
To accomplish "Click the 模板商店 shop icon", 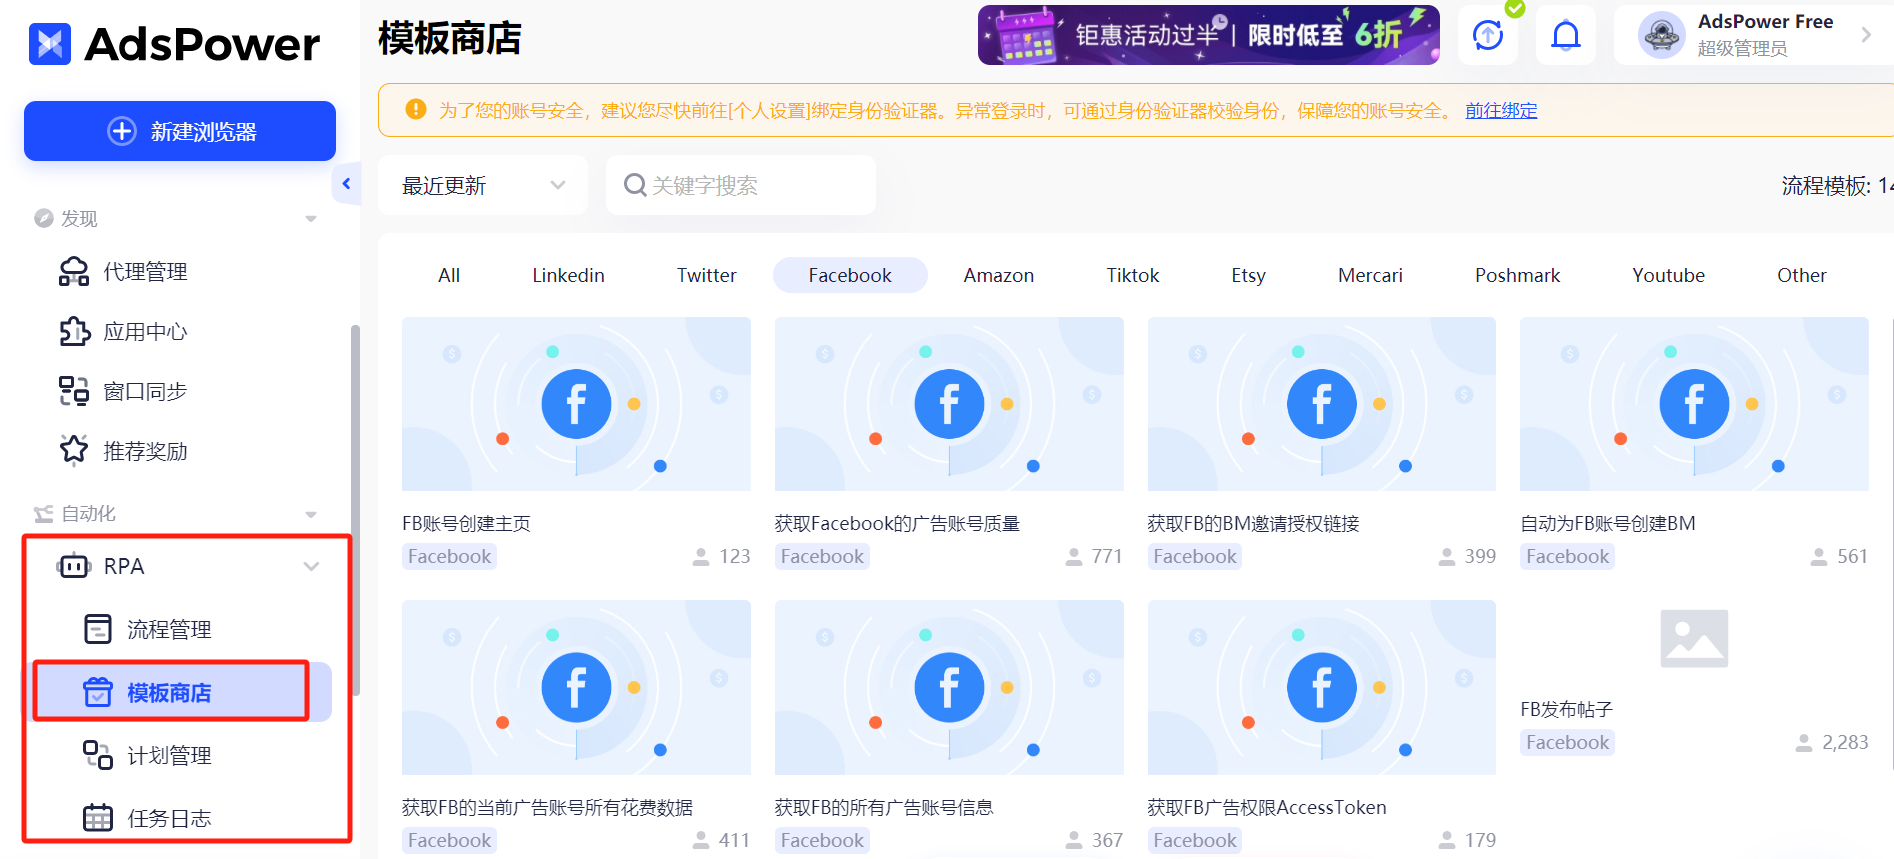I will pos(98,692).
